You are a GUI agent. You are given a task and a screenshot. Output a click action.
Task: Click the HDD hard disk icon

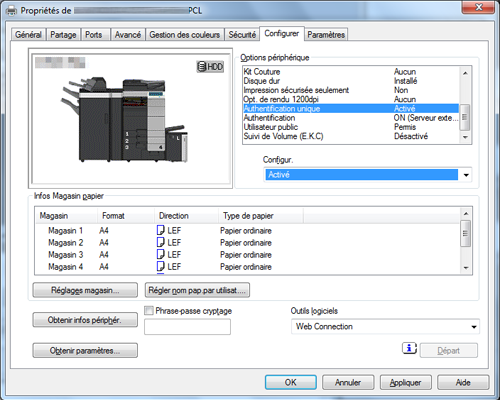click(210, 67)
